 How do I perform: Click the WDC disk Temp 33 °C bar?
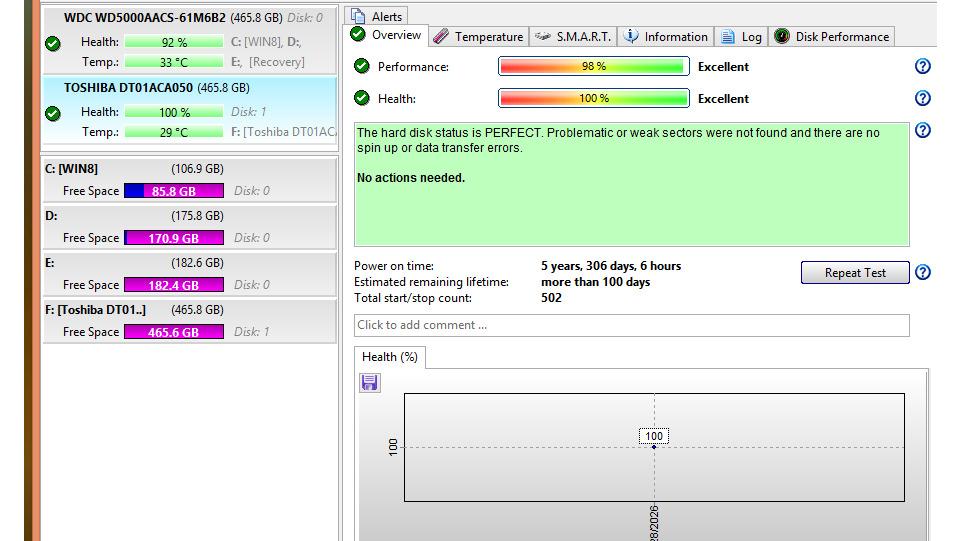tap(174, 62)
